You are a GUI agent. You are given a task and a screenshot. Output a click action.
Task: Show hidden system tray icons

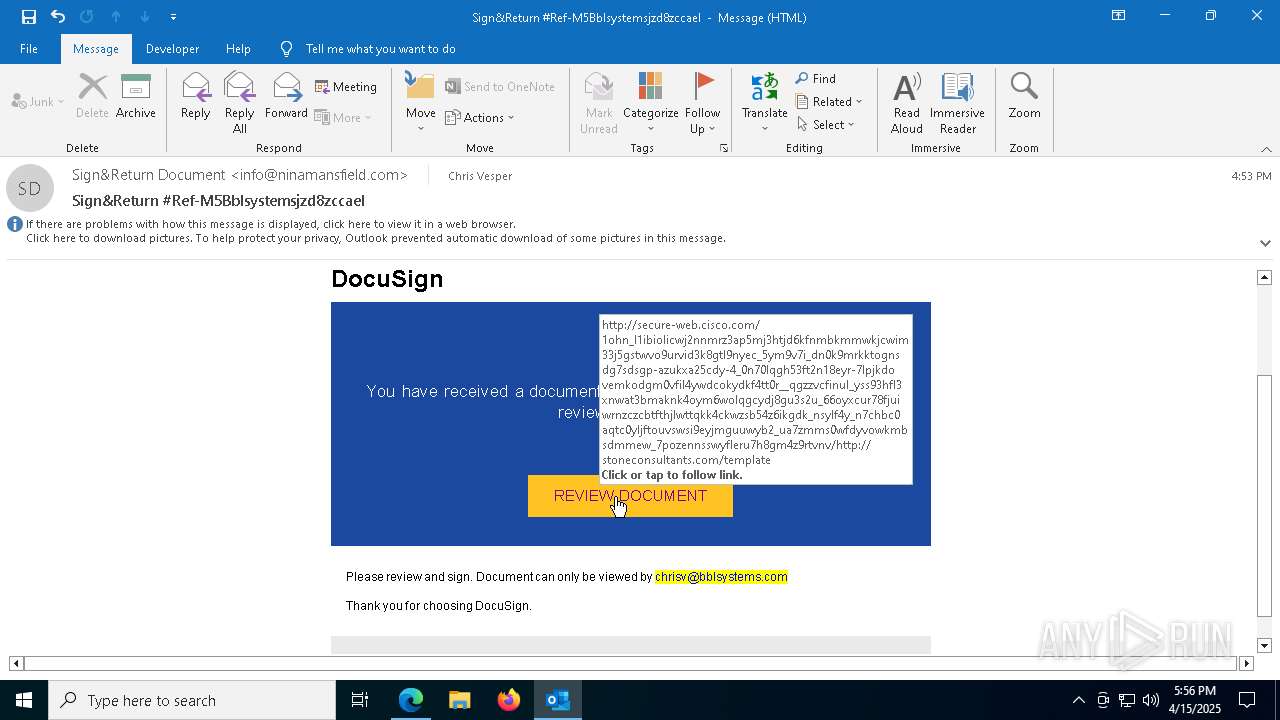[x=1078, y=700]
